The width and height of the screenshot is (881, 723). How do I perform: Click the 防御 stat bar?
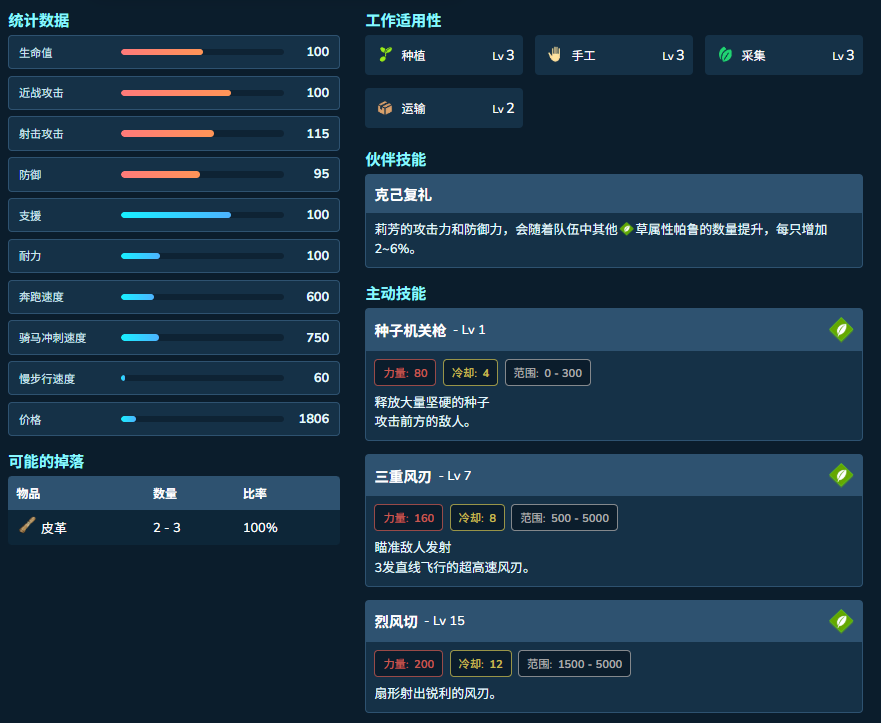[x=202, y=175]
